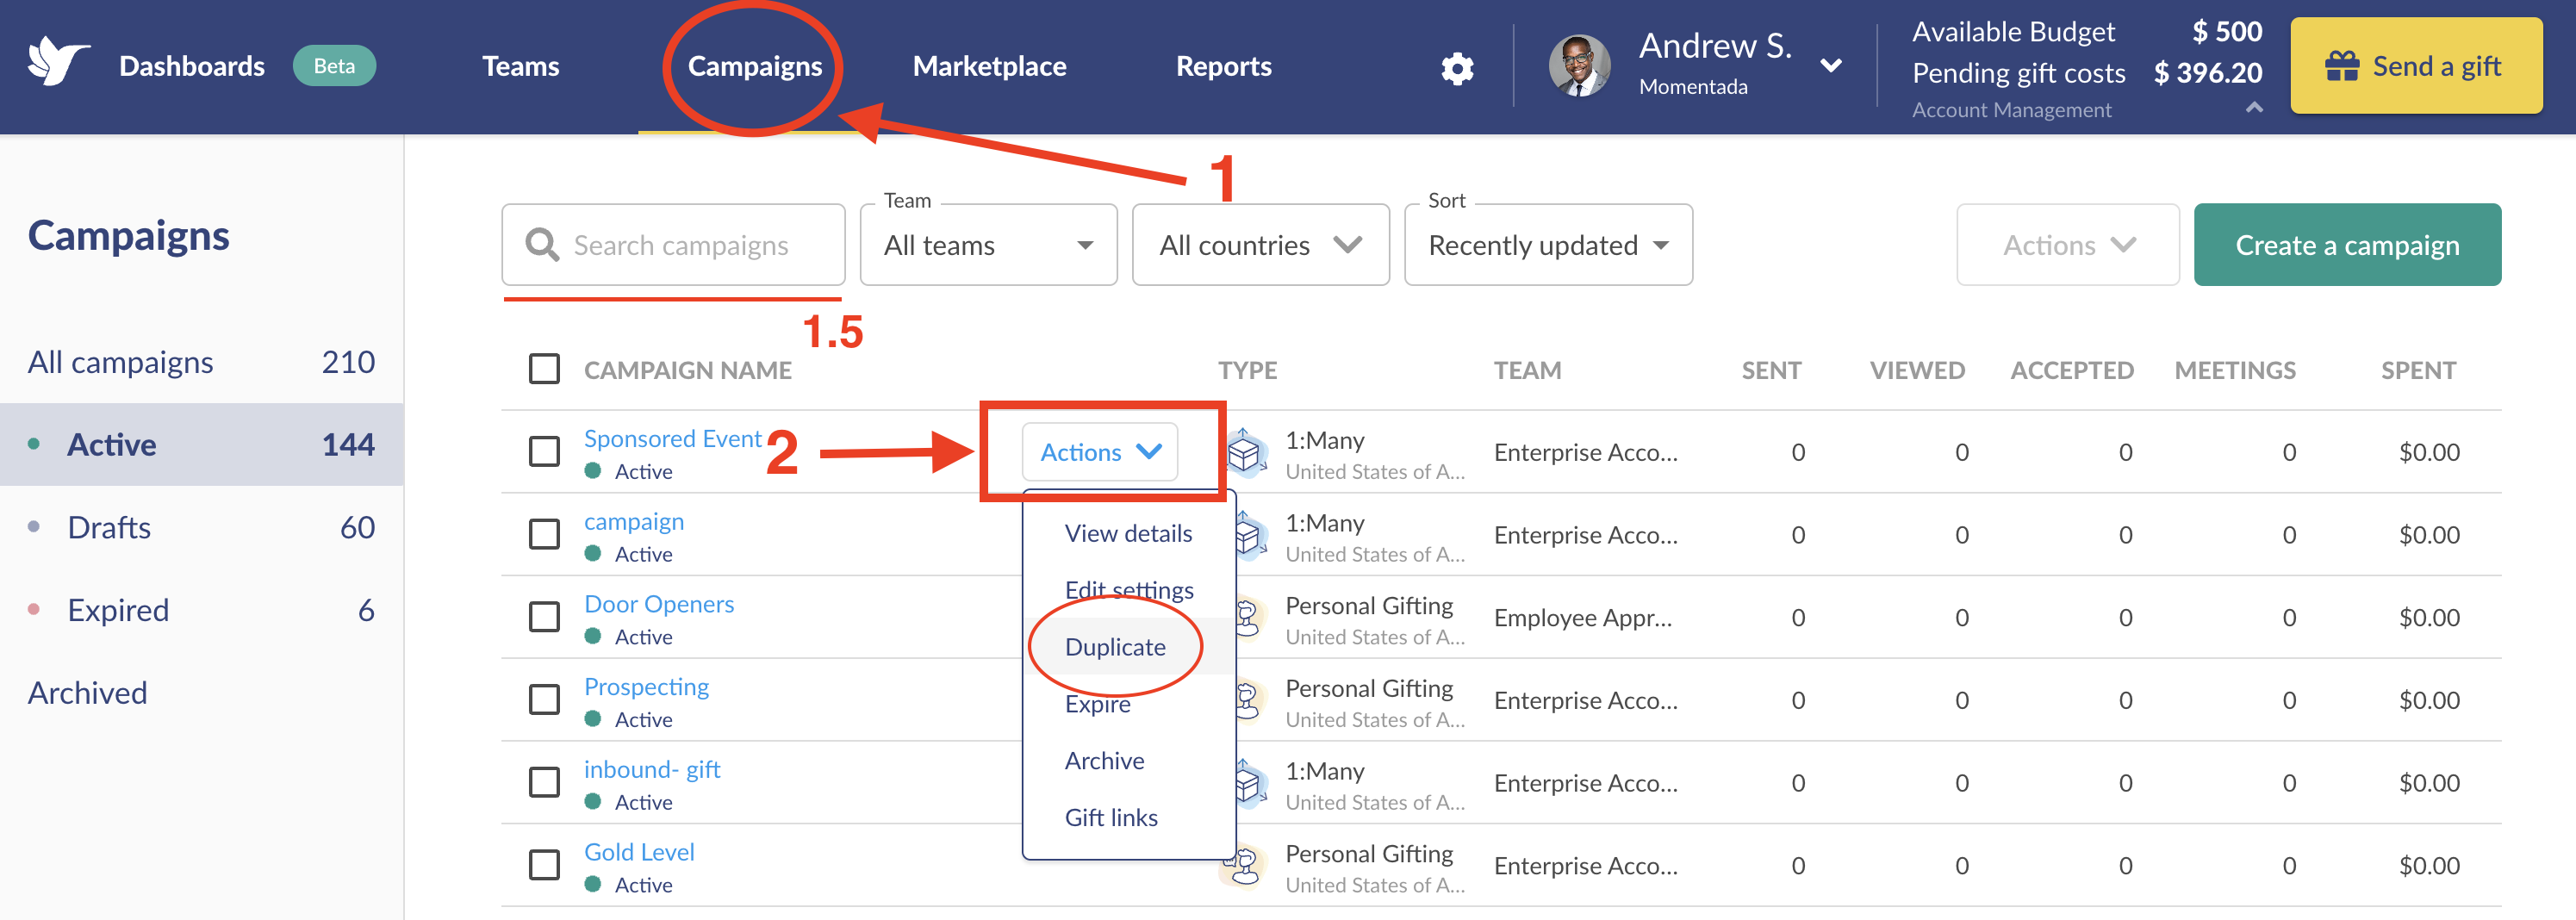Image resolution: width=2576 pixels, height=920 pixels.
Task: Click the gift icon on Send a gift
Action: pyautogui.click(x=2342, y=66)
